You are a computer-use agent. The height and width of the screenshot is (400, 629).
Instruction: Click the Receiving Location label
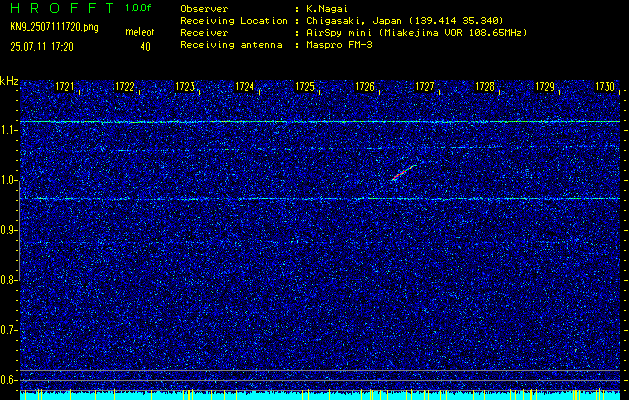pos(234,21)
